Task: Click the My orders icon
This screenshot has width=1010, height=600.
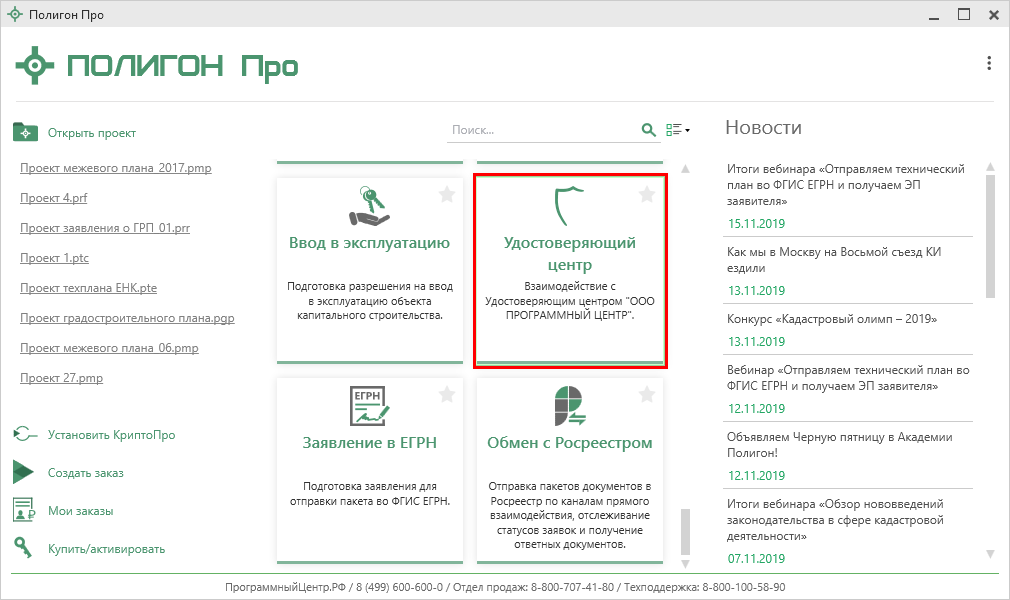Action: tap(25, 511)
